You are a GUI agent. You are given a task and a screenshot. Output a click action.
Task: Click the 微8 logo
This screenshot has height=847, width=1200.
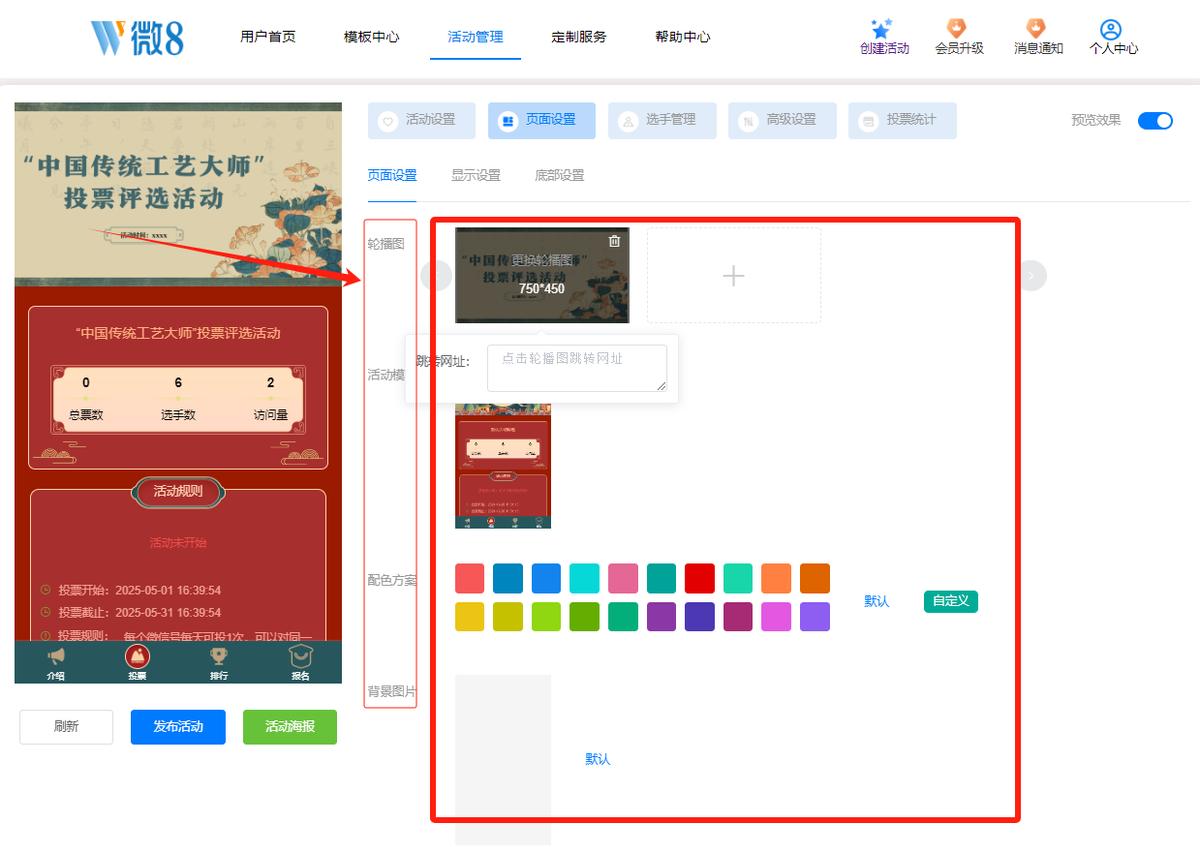[x=138, y=37]
